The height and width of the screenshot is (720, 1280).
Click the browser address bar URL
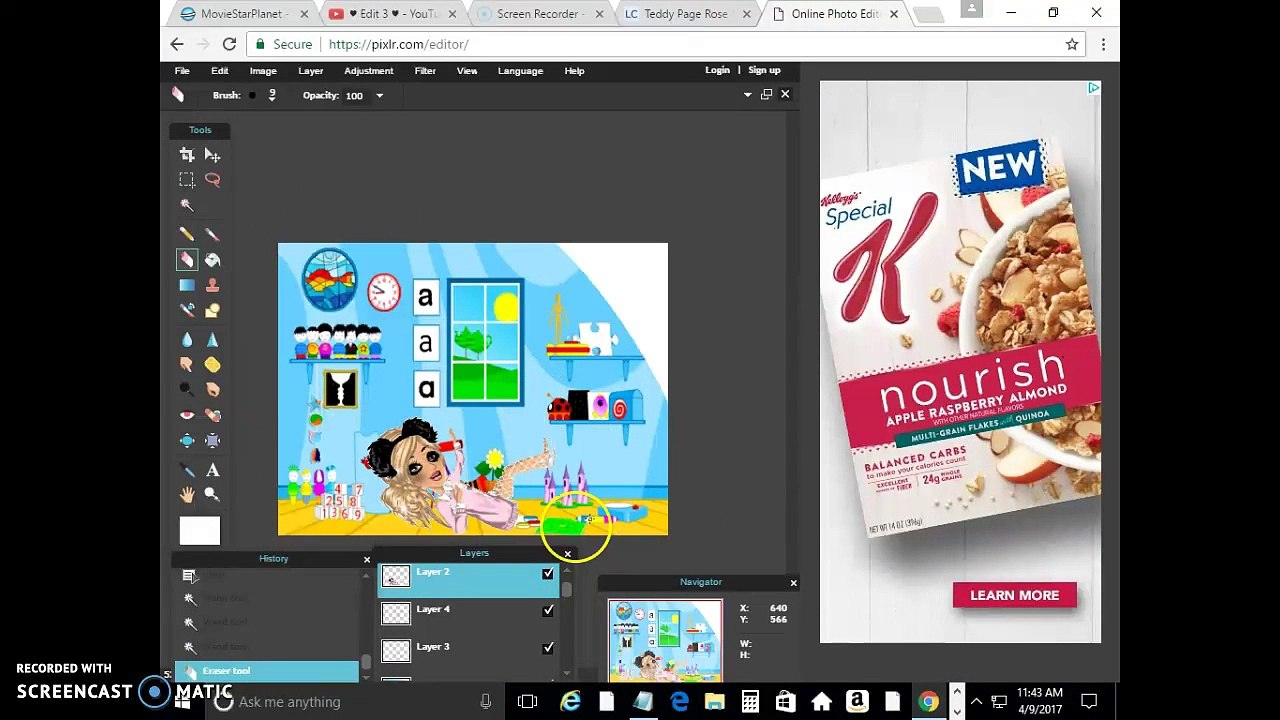click(x=398, y=44)
